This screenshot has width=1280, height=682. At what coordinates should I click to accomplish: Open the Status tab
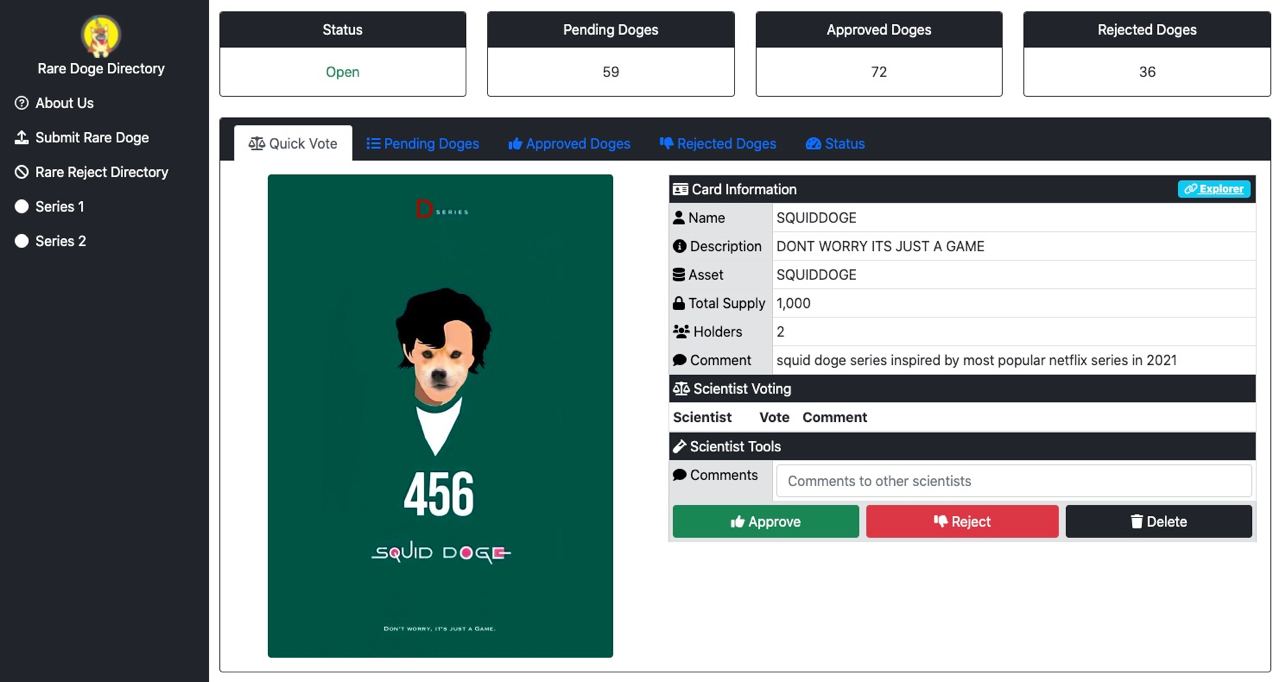point(835,143)
